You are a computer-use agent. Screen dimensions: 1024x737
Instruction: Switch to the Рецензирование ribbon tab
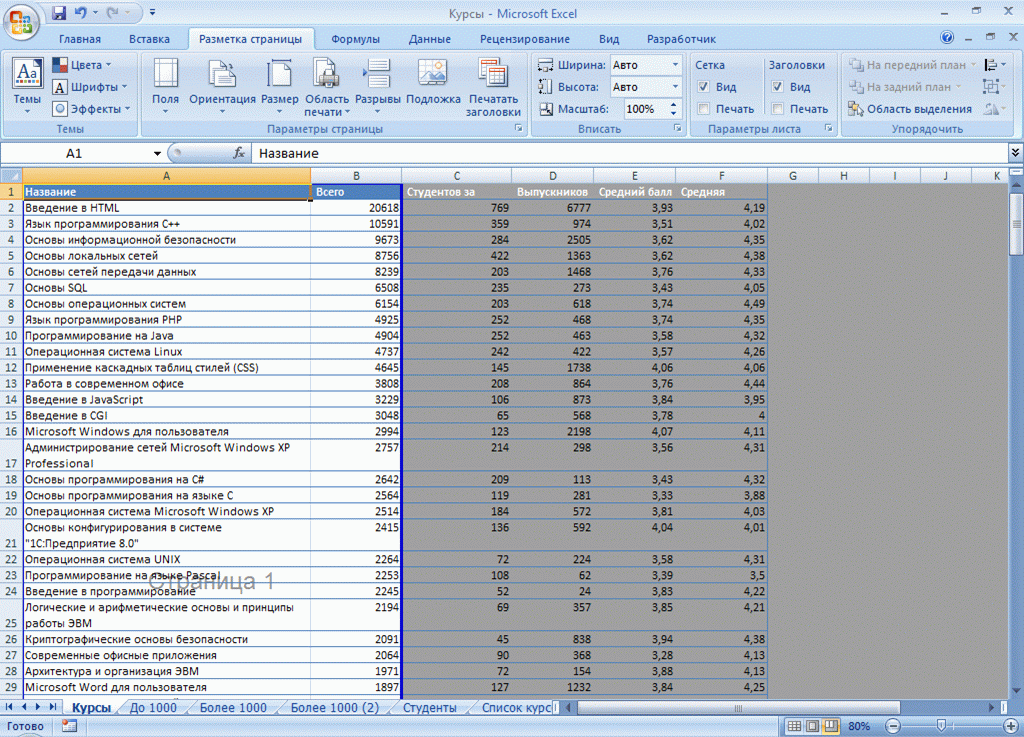tap(524, 39)
